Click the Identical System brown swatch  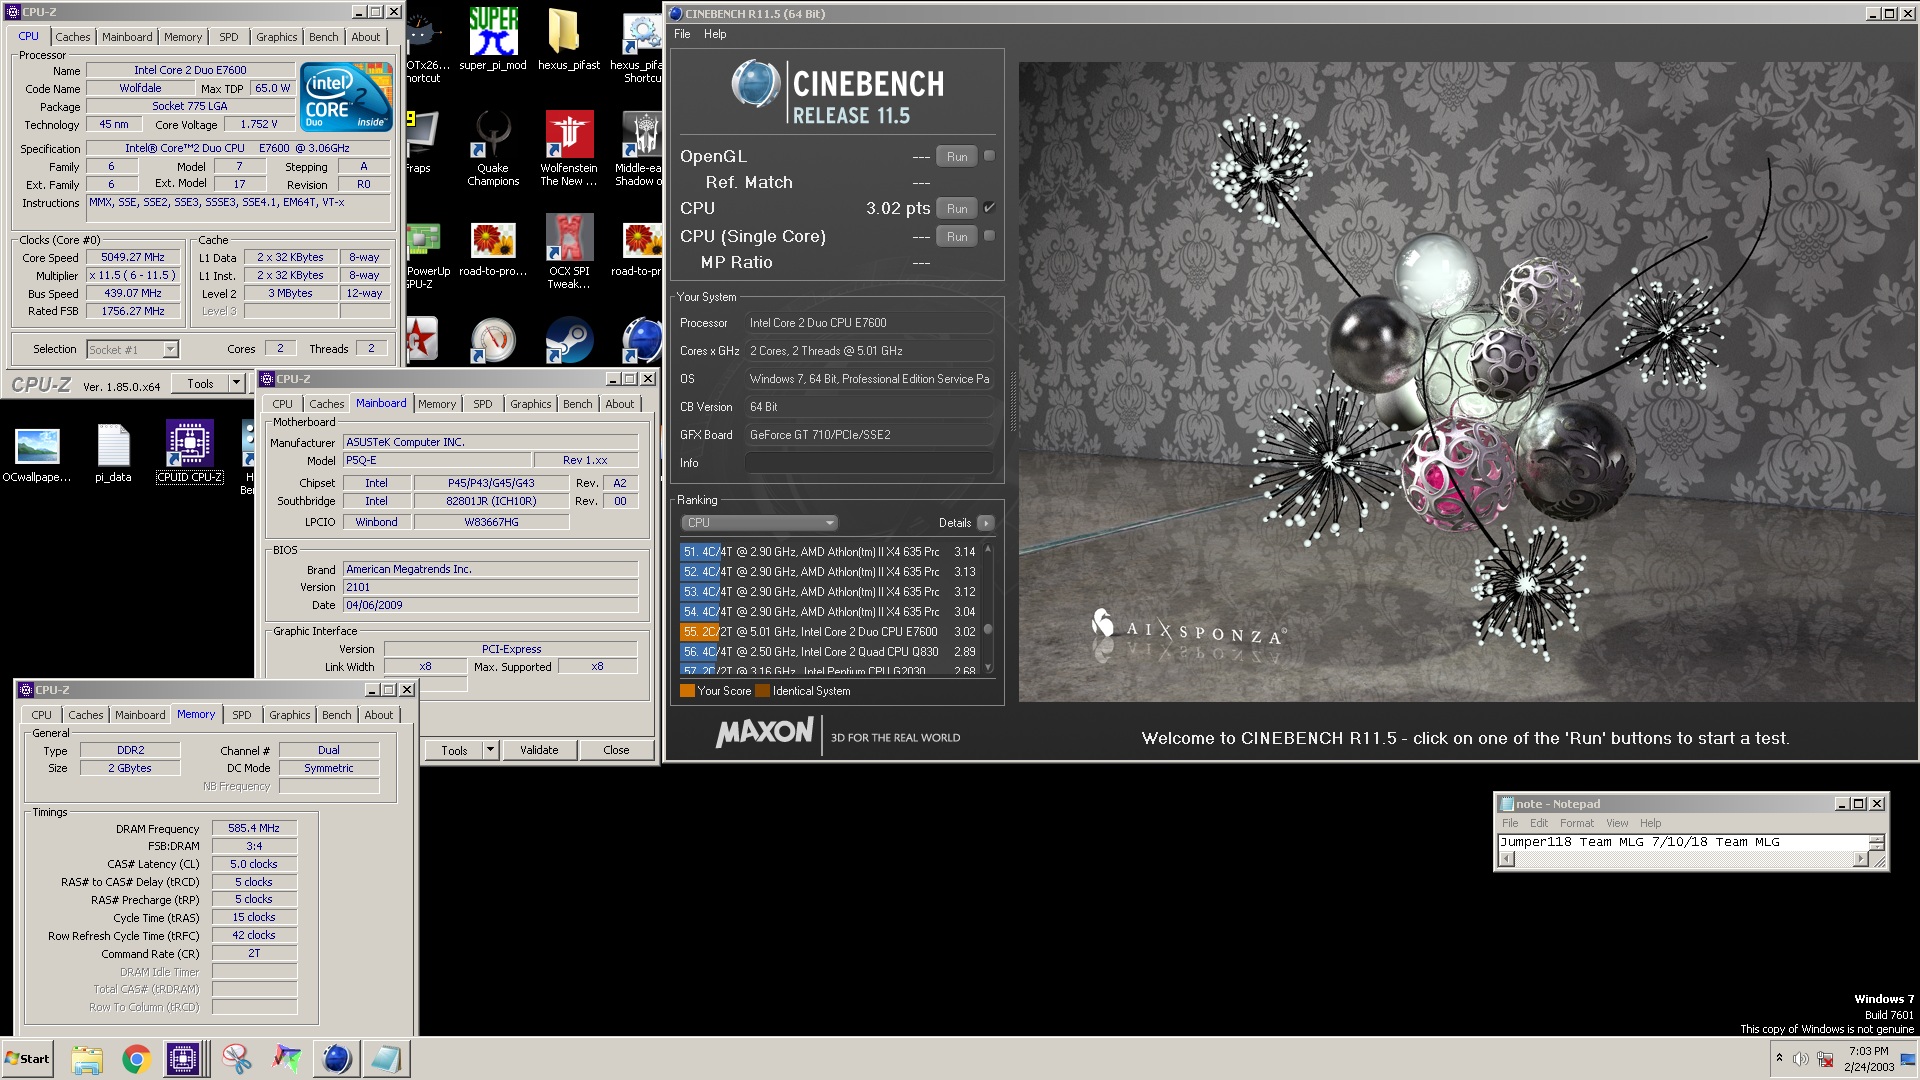click(x=763, y=691)
